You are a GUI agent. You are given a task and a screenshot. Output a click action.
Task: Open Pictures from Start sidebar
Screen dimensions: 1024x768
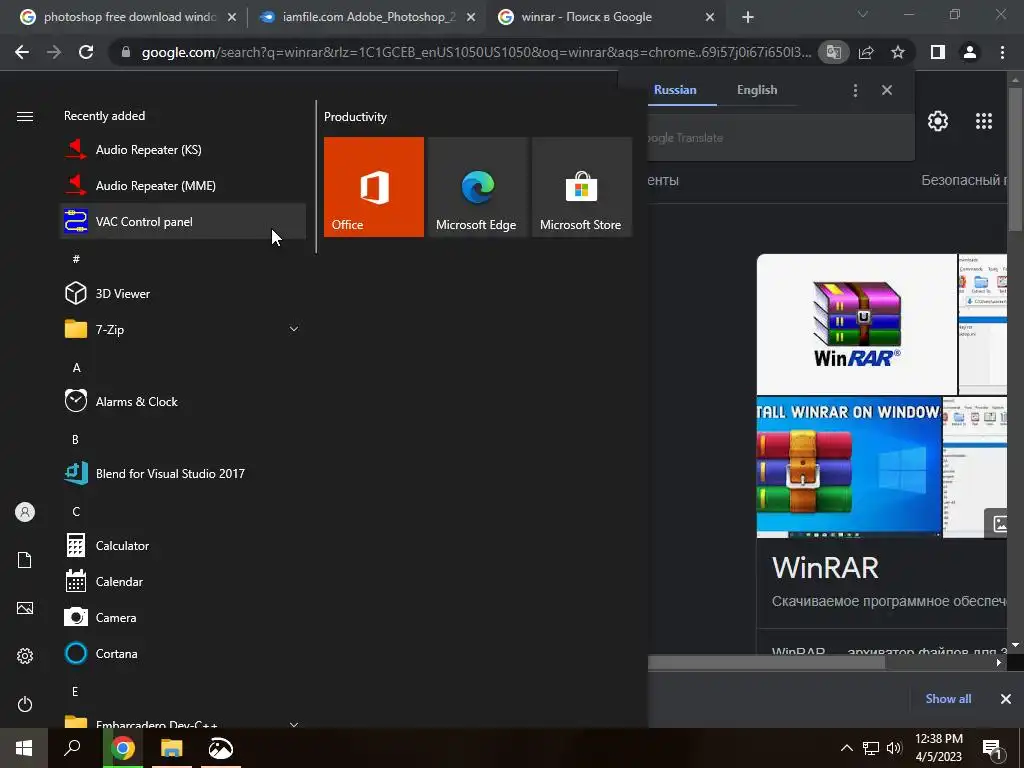click(x=25, y=608)
